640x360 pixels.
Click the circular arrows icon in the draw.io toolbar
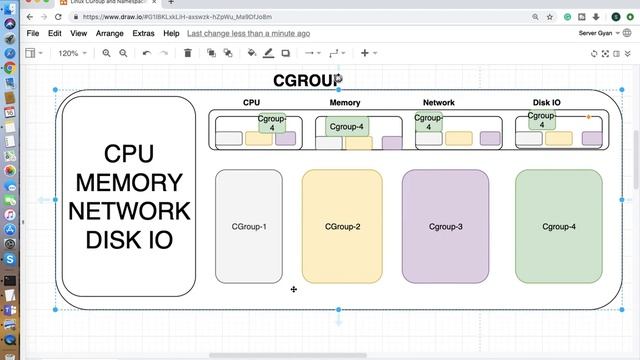594,53
